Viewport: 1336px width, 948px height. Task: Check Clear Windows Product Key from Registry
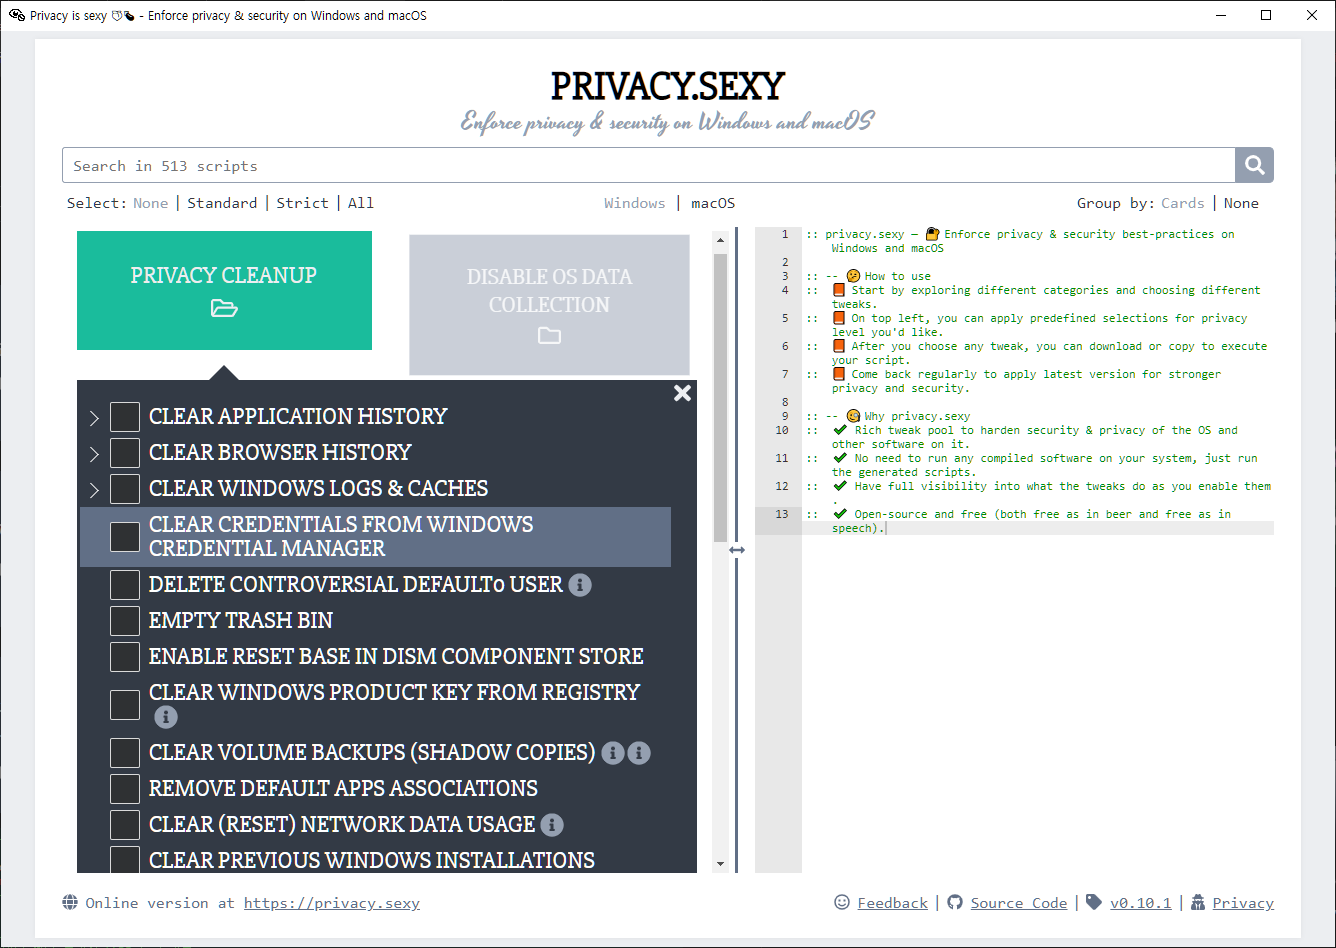pyautogui.click(x=125, y=705)
